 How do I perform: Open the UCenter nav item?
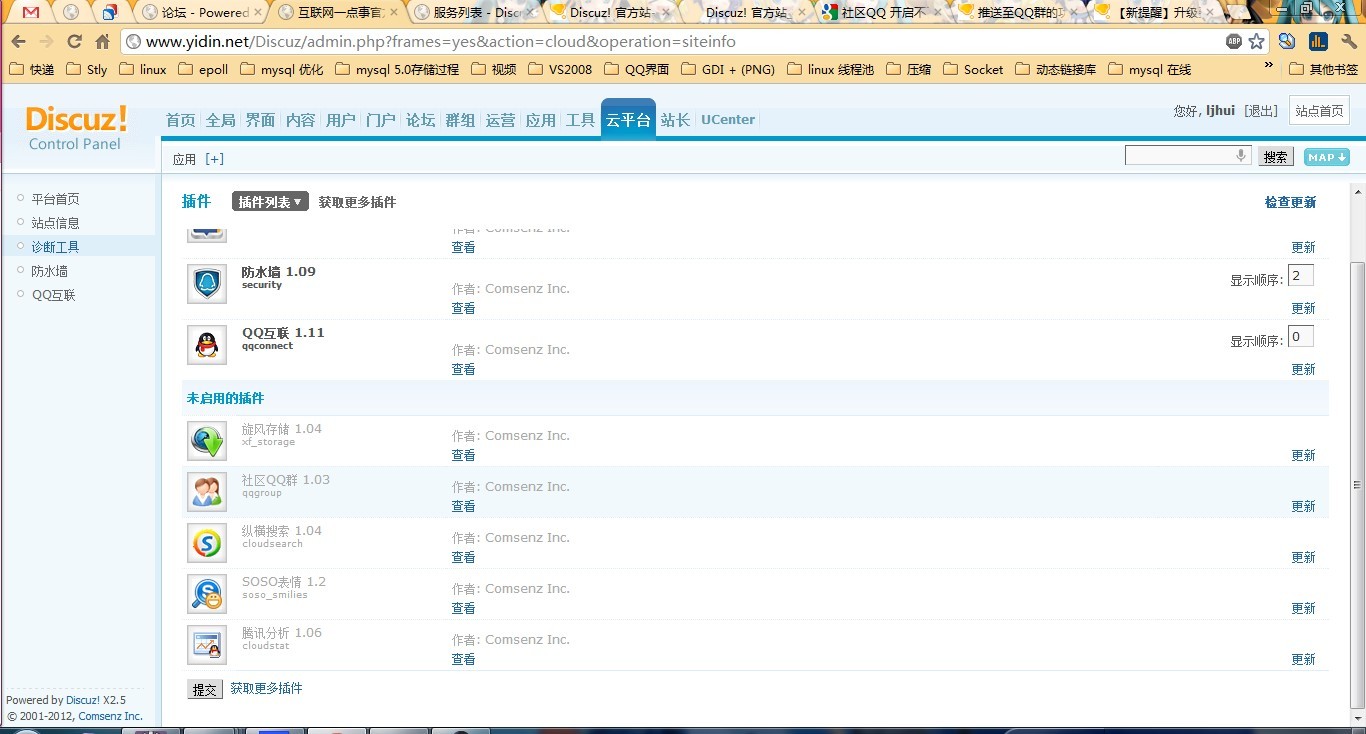pos(728,120)
